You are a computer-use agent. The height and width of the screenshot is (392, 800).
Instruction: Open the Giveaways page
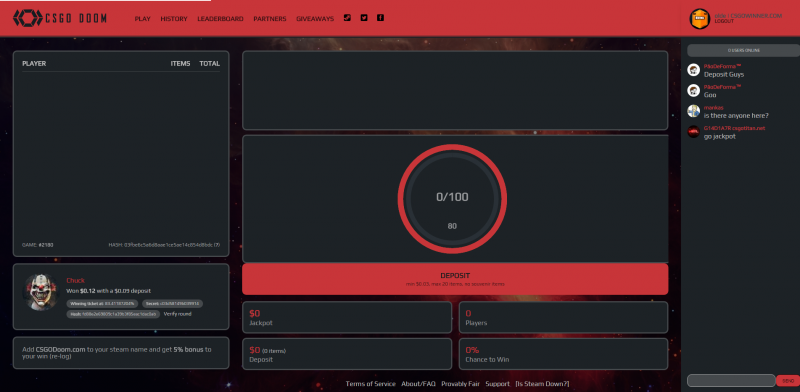(315, 19)
